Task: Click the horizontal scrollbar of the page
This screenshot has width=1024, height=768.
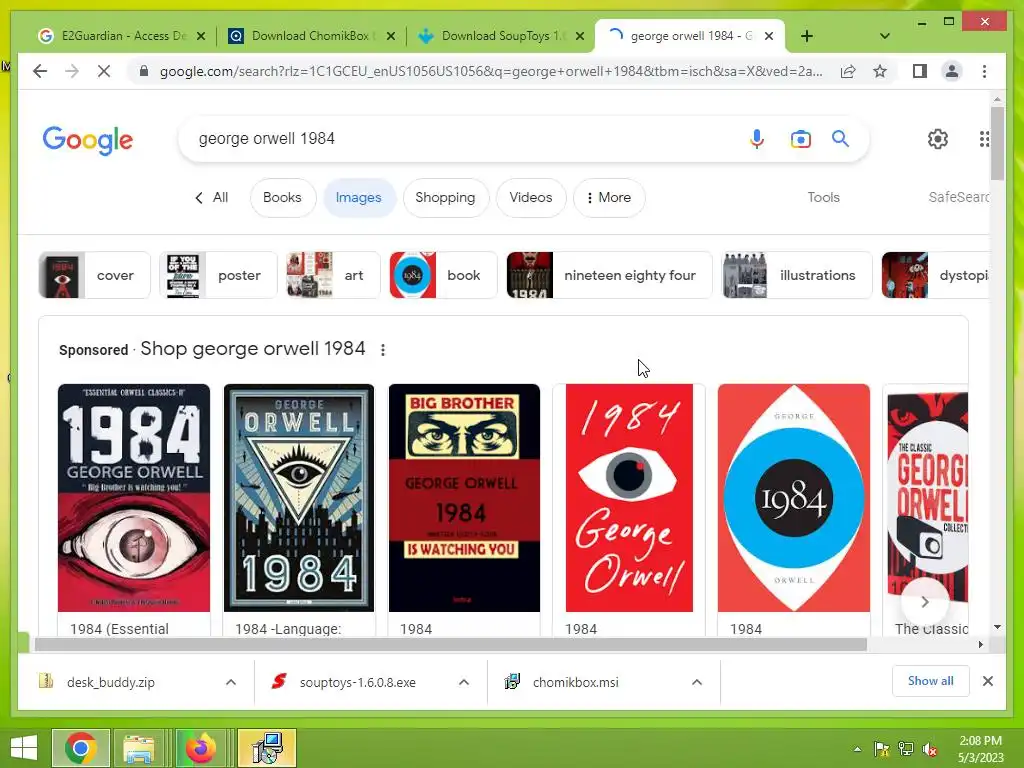Action: click(x=451, y=645)
